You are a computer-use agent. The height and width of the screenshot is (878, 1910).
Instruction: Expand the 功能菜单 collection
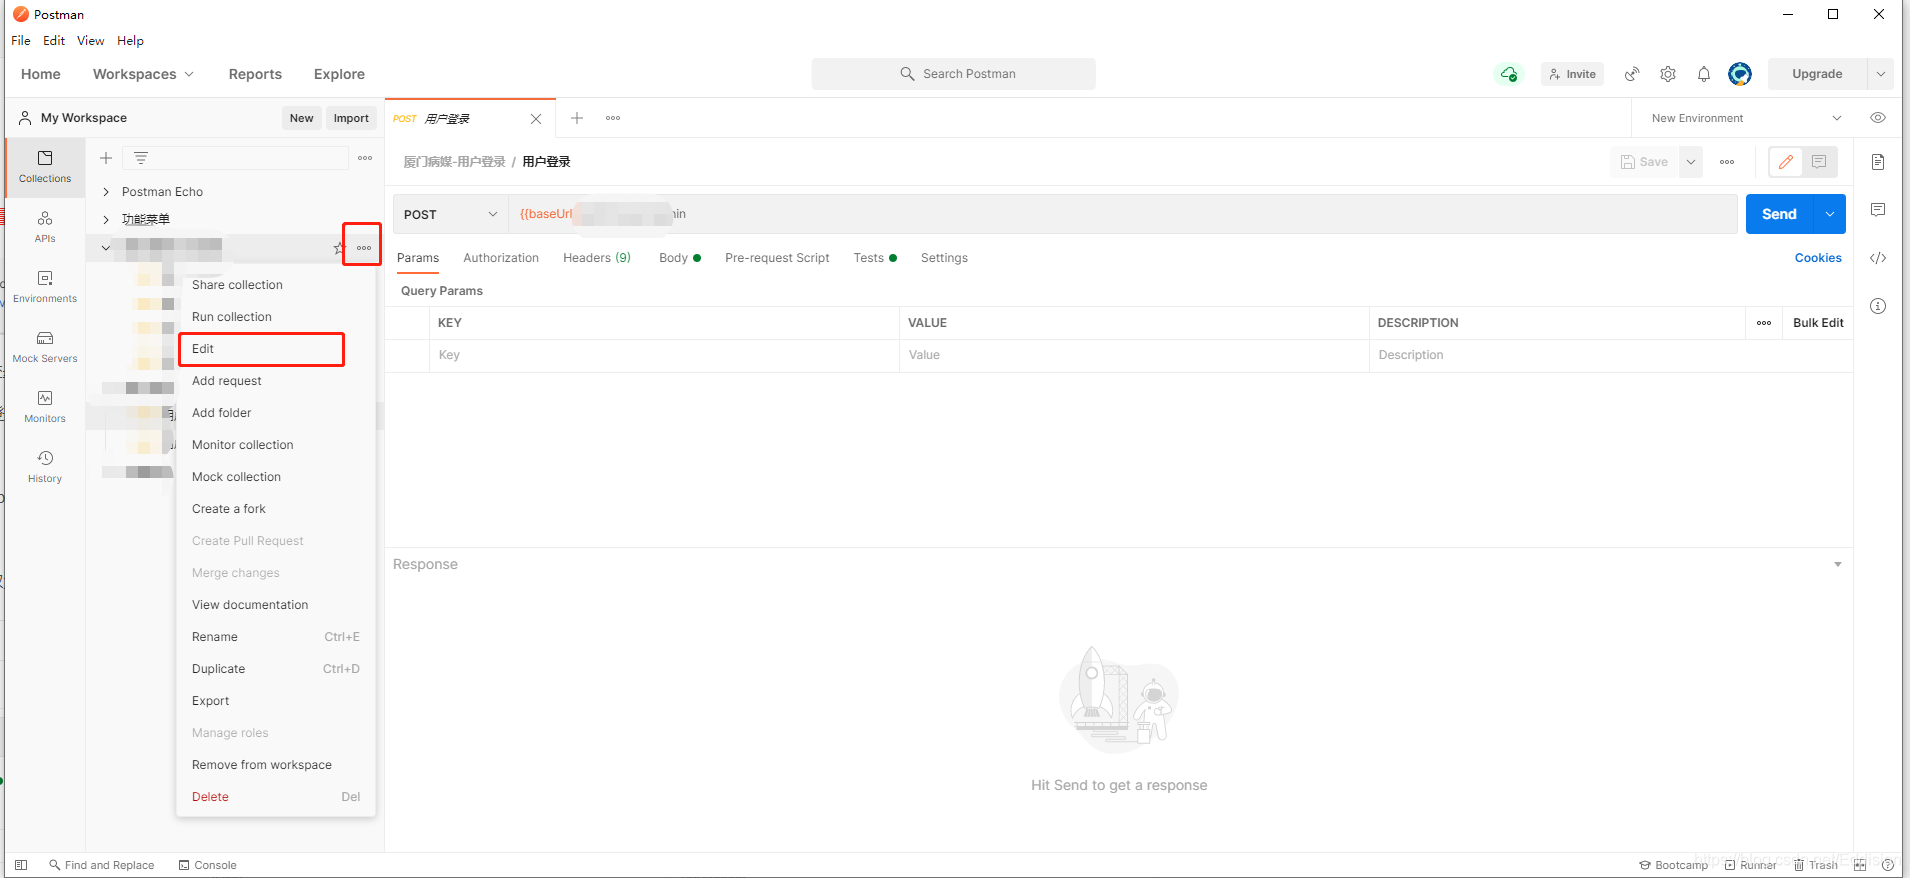coord(106,219)
